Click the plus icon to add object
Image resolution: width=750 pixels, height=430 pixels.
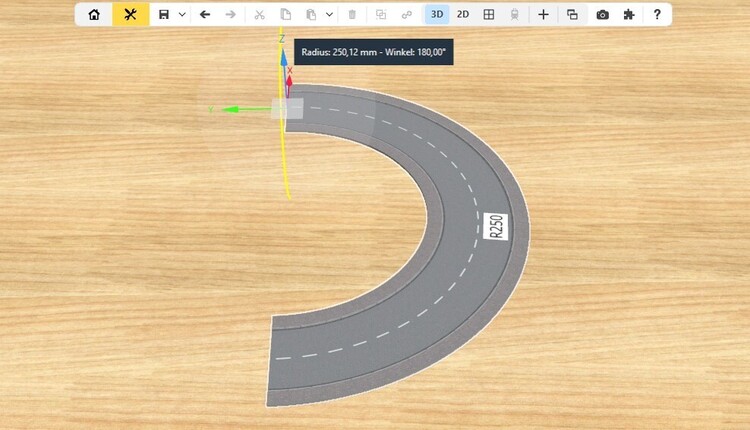(x=543, y=15)
